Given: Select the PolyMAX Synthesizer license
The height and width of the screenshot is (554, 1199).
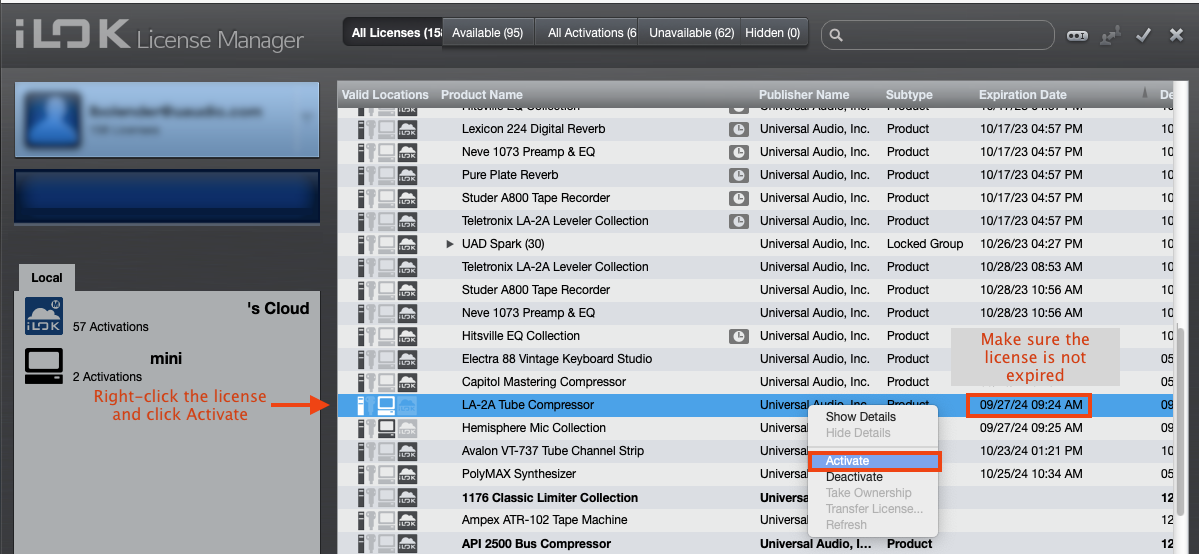Looking at the screenshot, I should click(x=518, y=474).
